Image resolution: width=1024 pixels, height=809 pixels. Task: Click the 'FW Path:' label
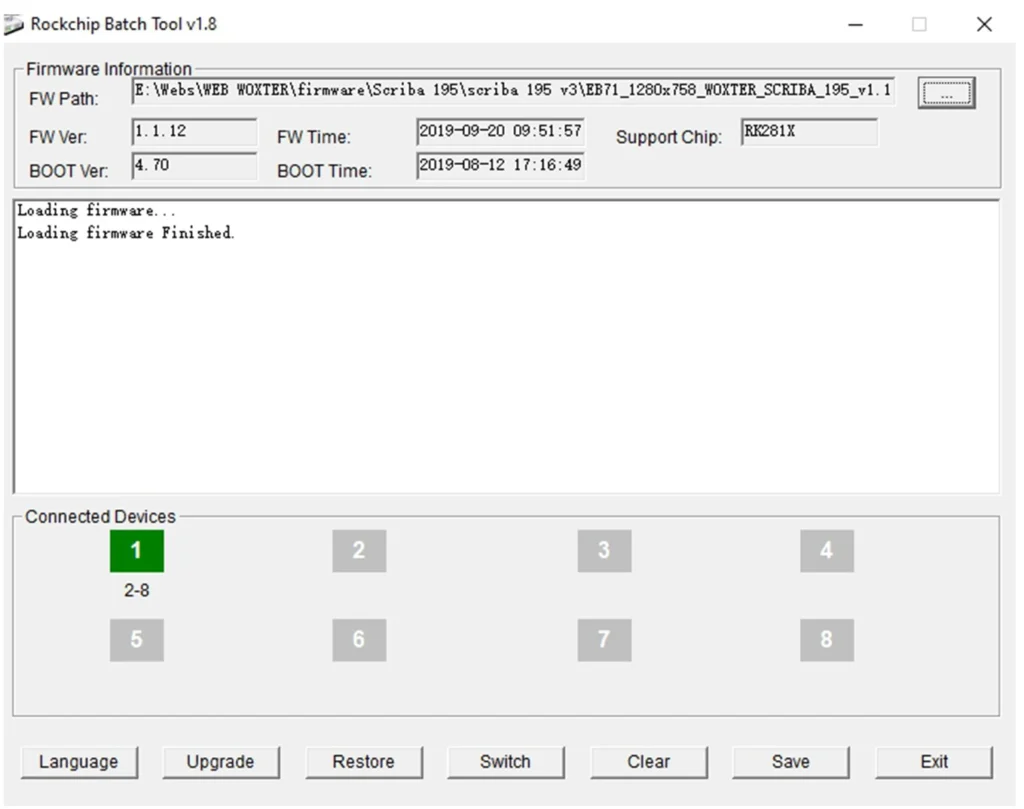click(64, 99)
